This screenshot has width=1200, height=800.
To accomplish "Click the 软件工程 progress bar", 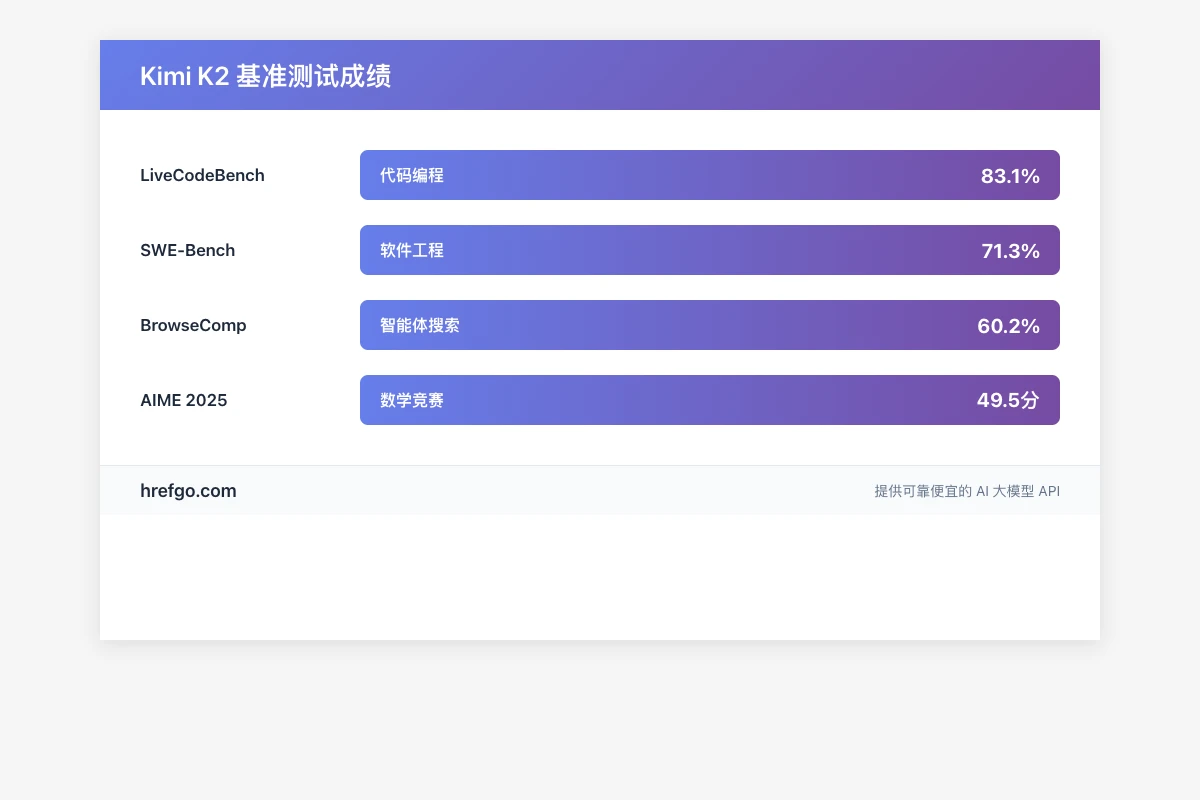I will [710, 250].
